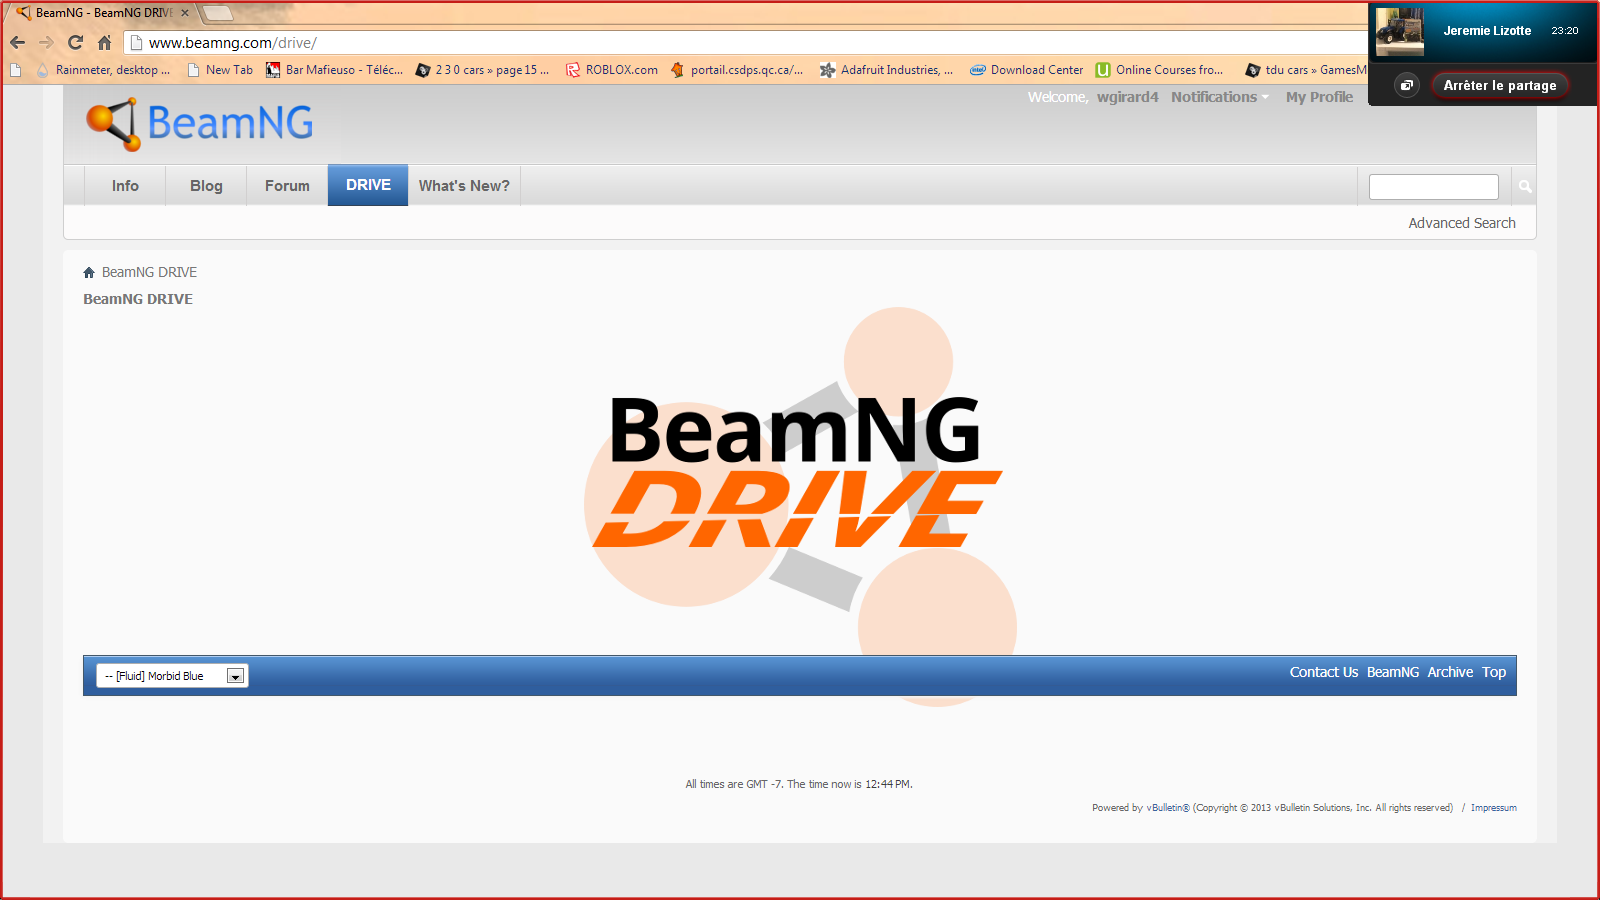Click the Arrêter le partage button
Image resolution: width=1600 pixels, height=900 pixels.
point(1500,85)
